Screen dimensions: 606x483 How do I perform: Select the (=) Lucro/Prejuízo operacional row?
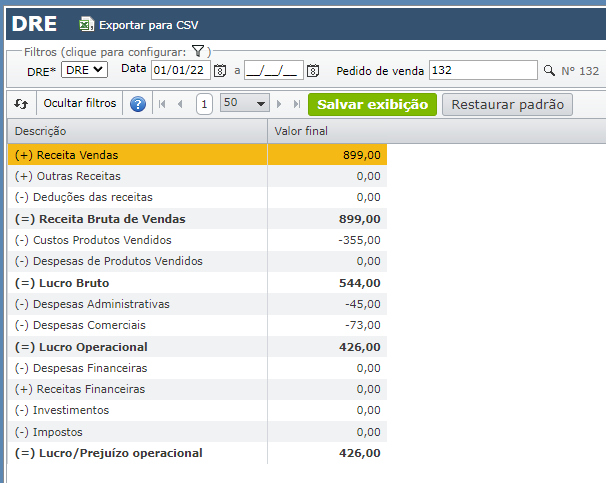tap(197, 453)
